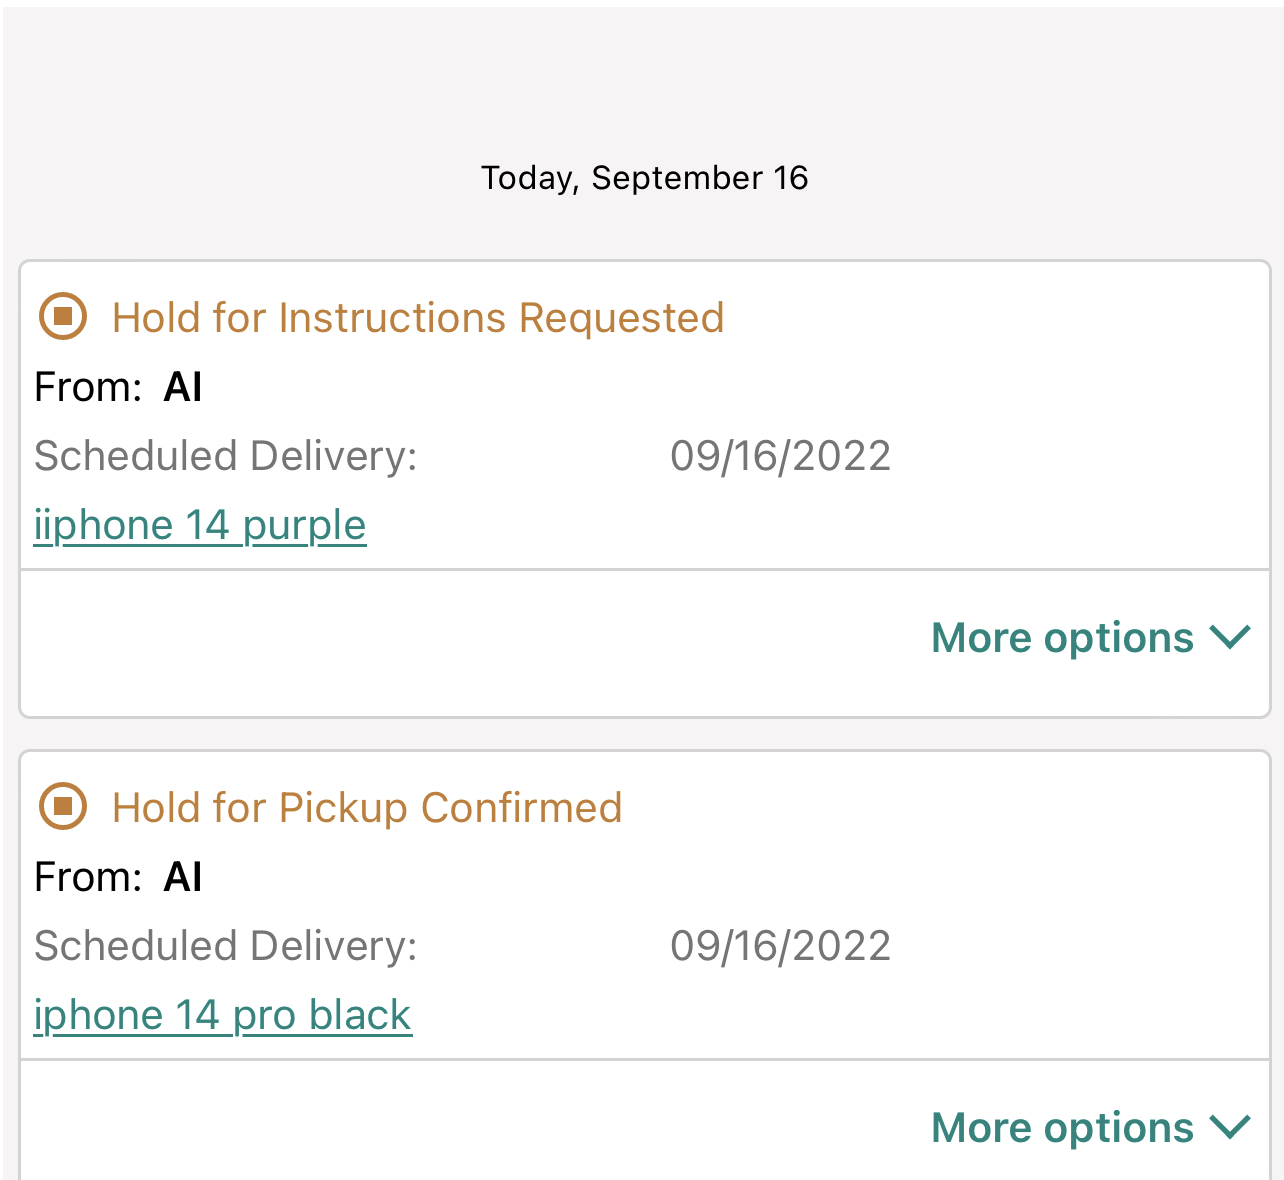1284x1180 pixels.
Task: Click the hold status icon beside Pickup Confirmed
Action: 63,806
